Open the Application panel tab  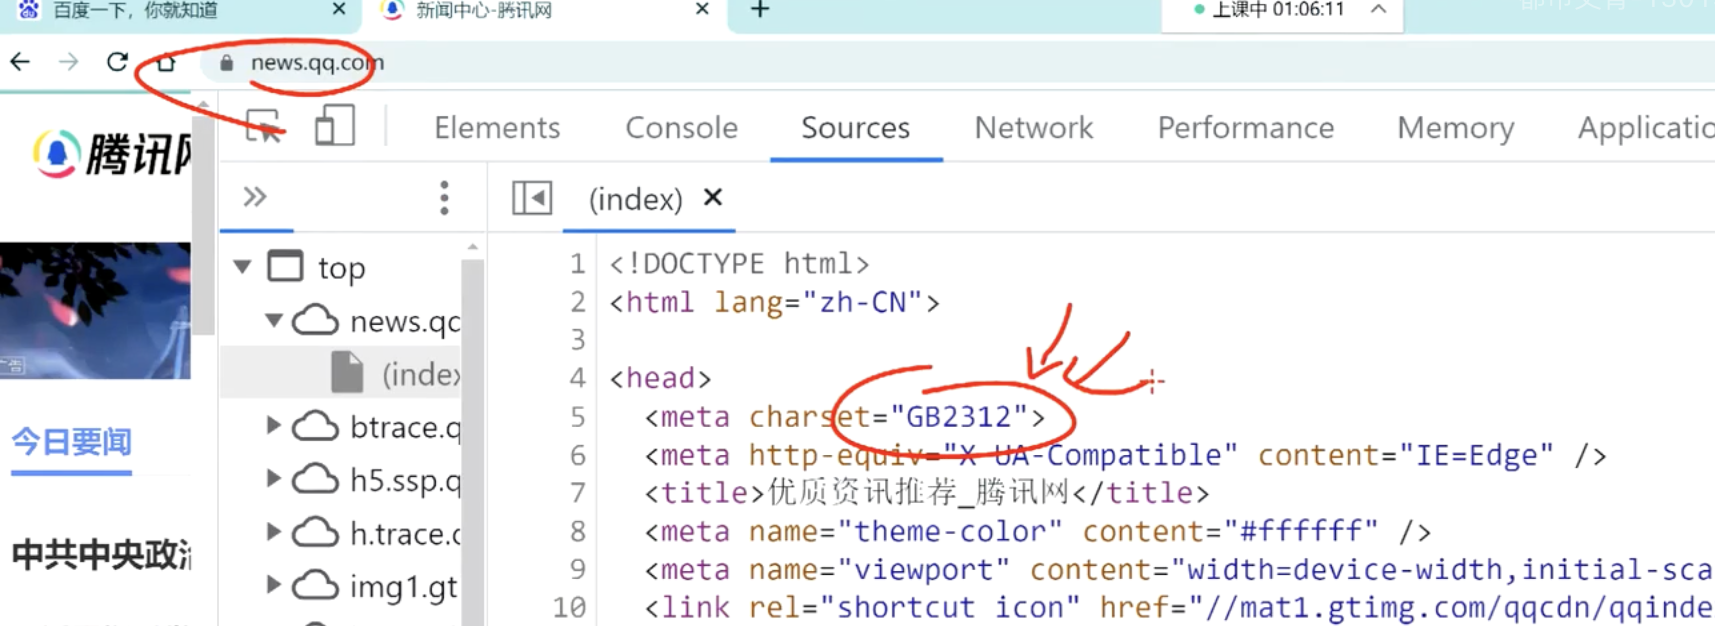click(1646, 127)
